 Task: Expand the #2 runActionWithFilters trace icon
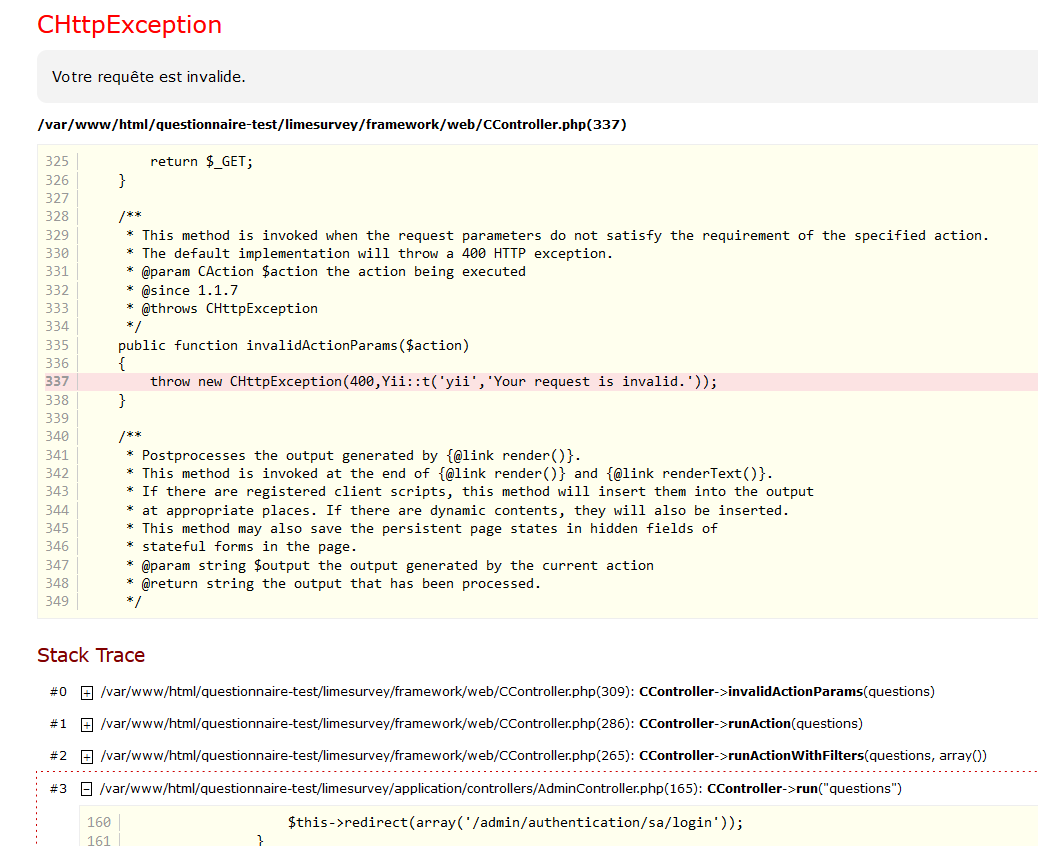pyautogui.click(x=87, y=756)
